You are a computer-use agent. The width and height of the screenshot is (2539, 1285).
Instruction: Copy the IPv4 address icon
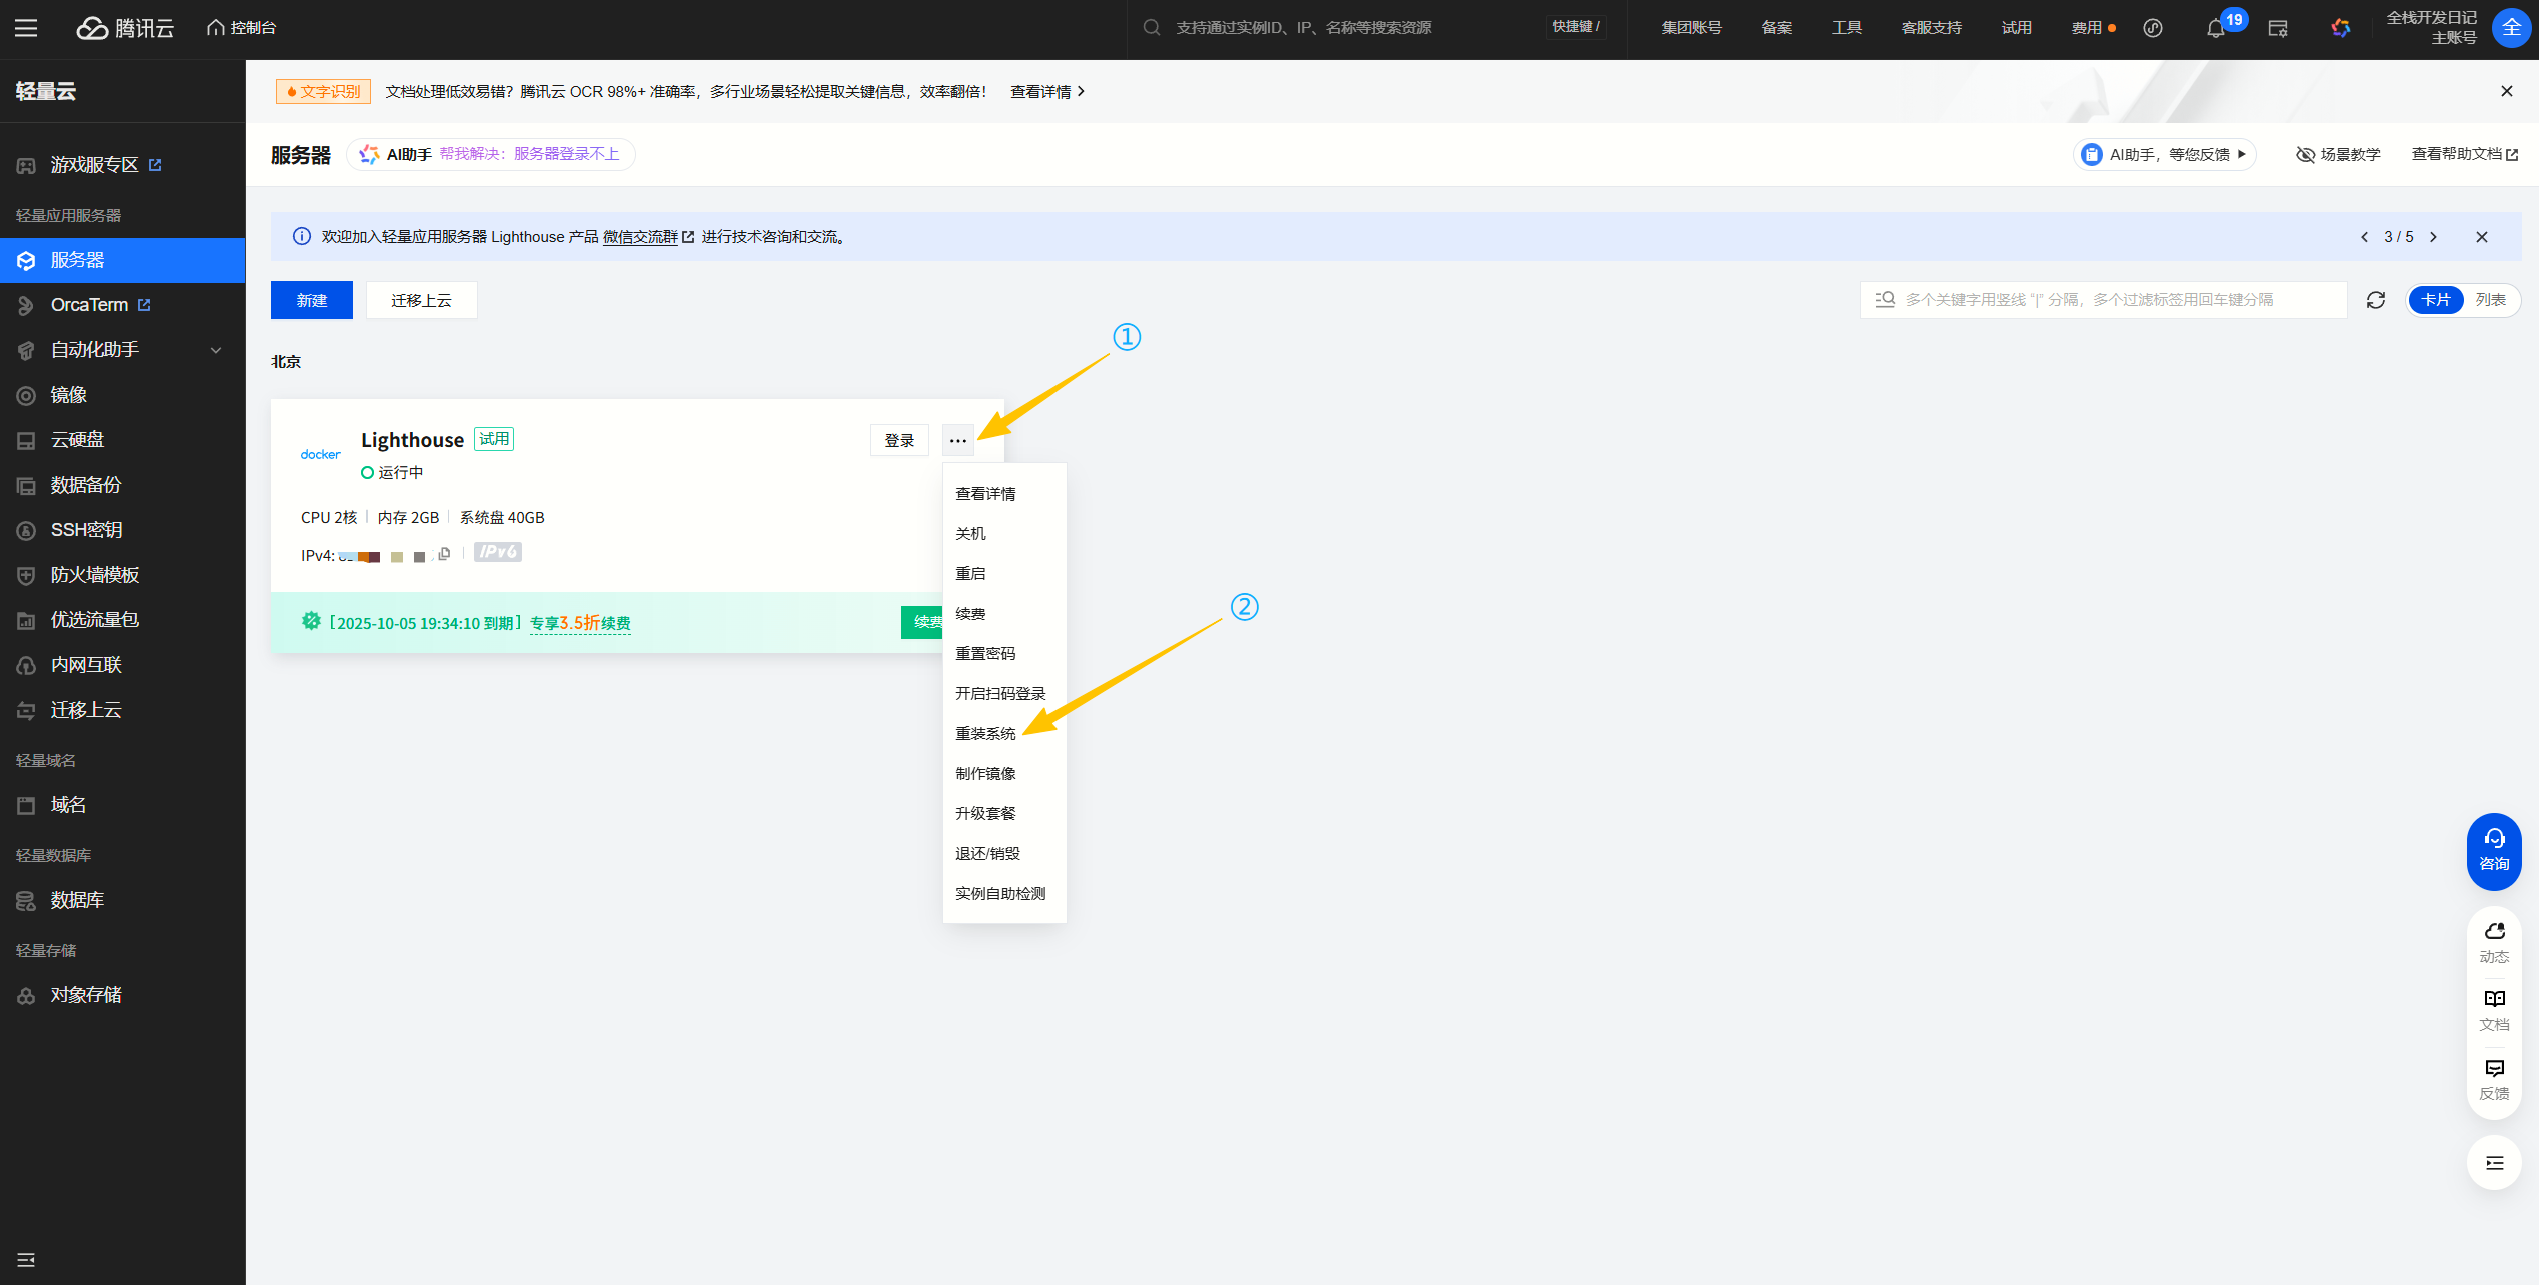pos(445,554)
